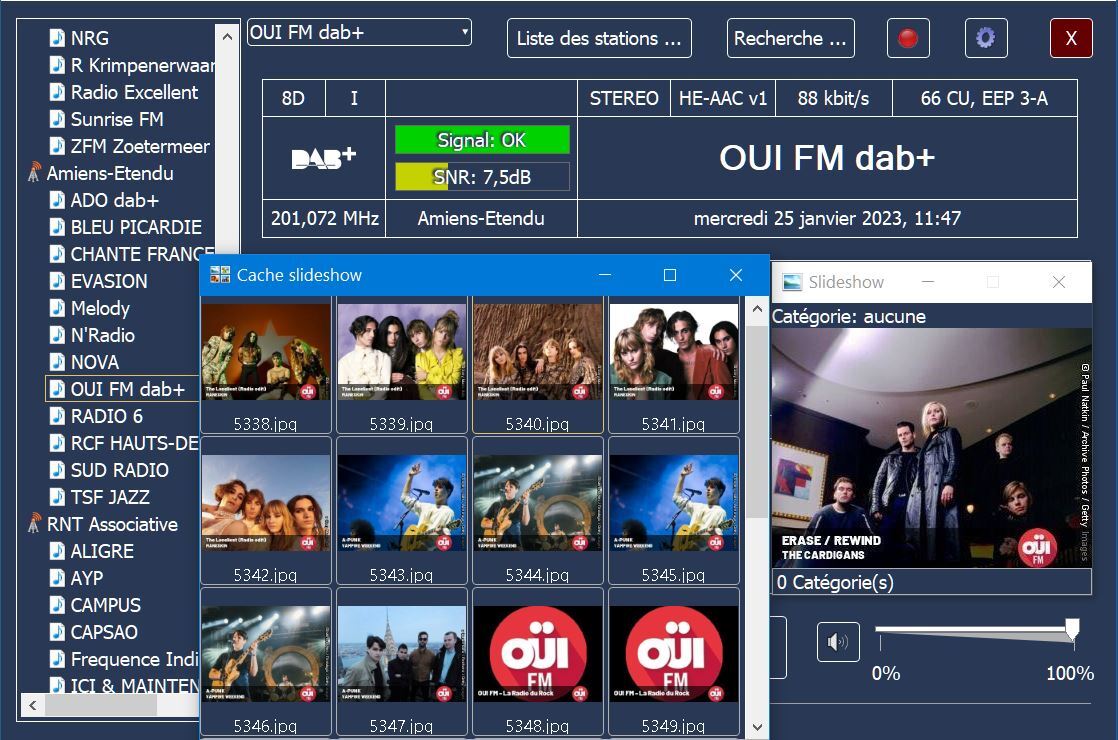Click the horizontal scrollbar thumb in station list
Image resolution: width=1118 pixels, height=740 pixels.
101,705
